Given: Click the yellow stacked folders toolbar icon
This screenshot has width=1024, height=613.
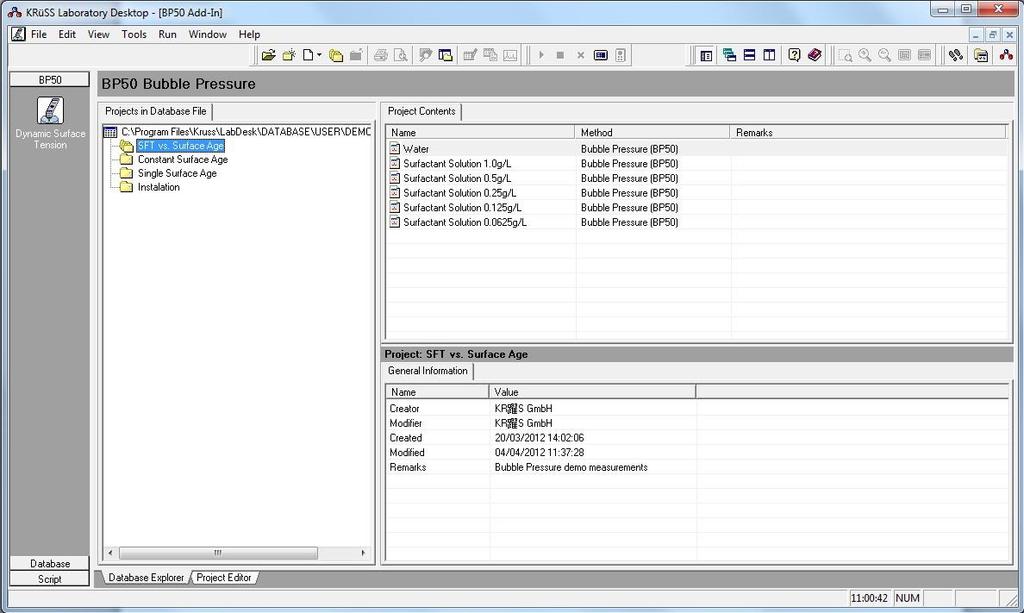Looking at the screenshot, I should [336, 55].
